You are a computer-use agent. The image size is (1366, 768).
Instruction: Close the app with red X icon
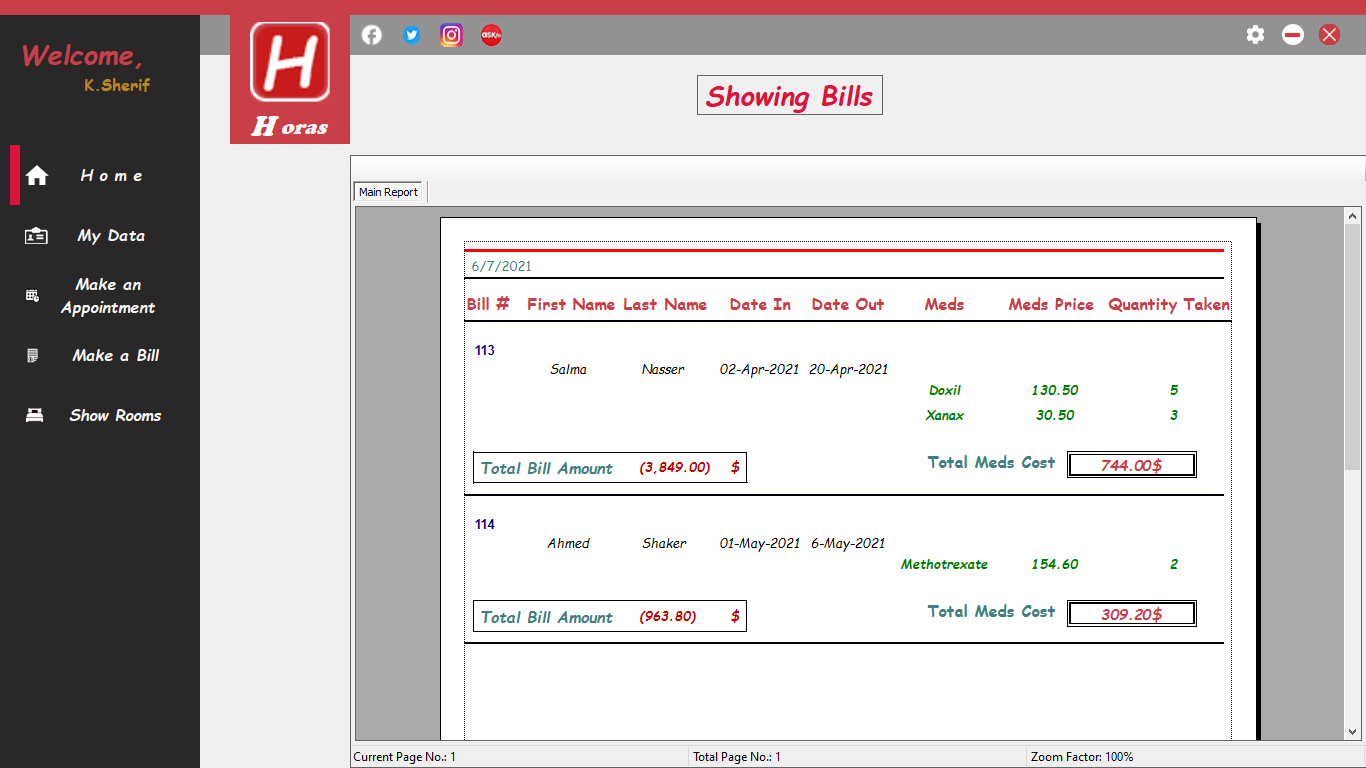pyautogui.click(x=1329, y=35)
